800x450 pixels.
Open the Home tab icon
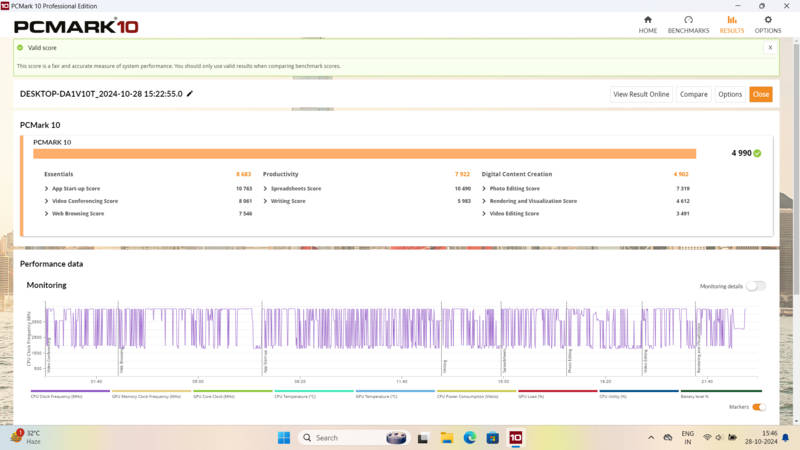647,20
